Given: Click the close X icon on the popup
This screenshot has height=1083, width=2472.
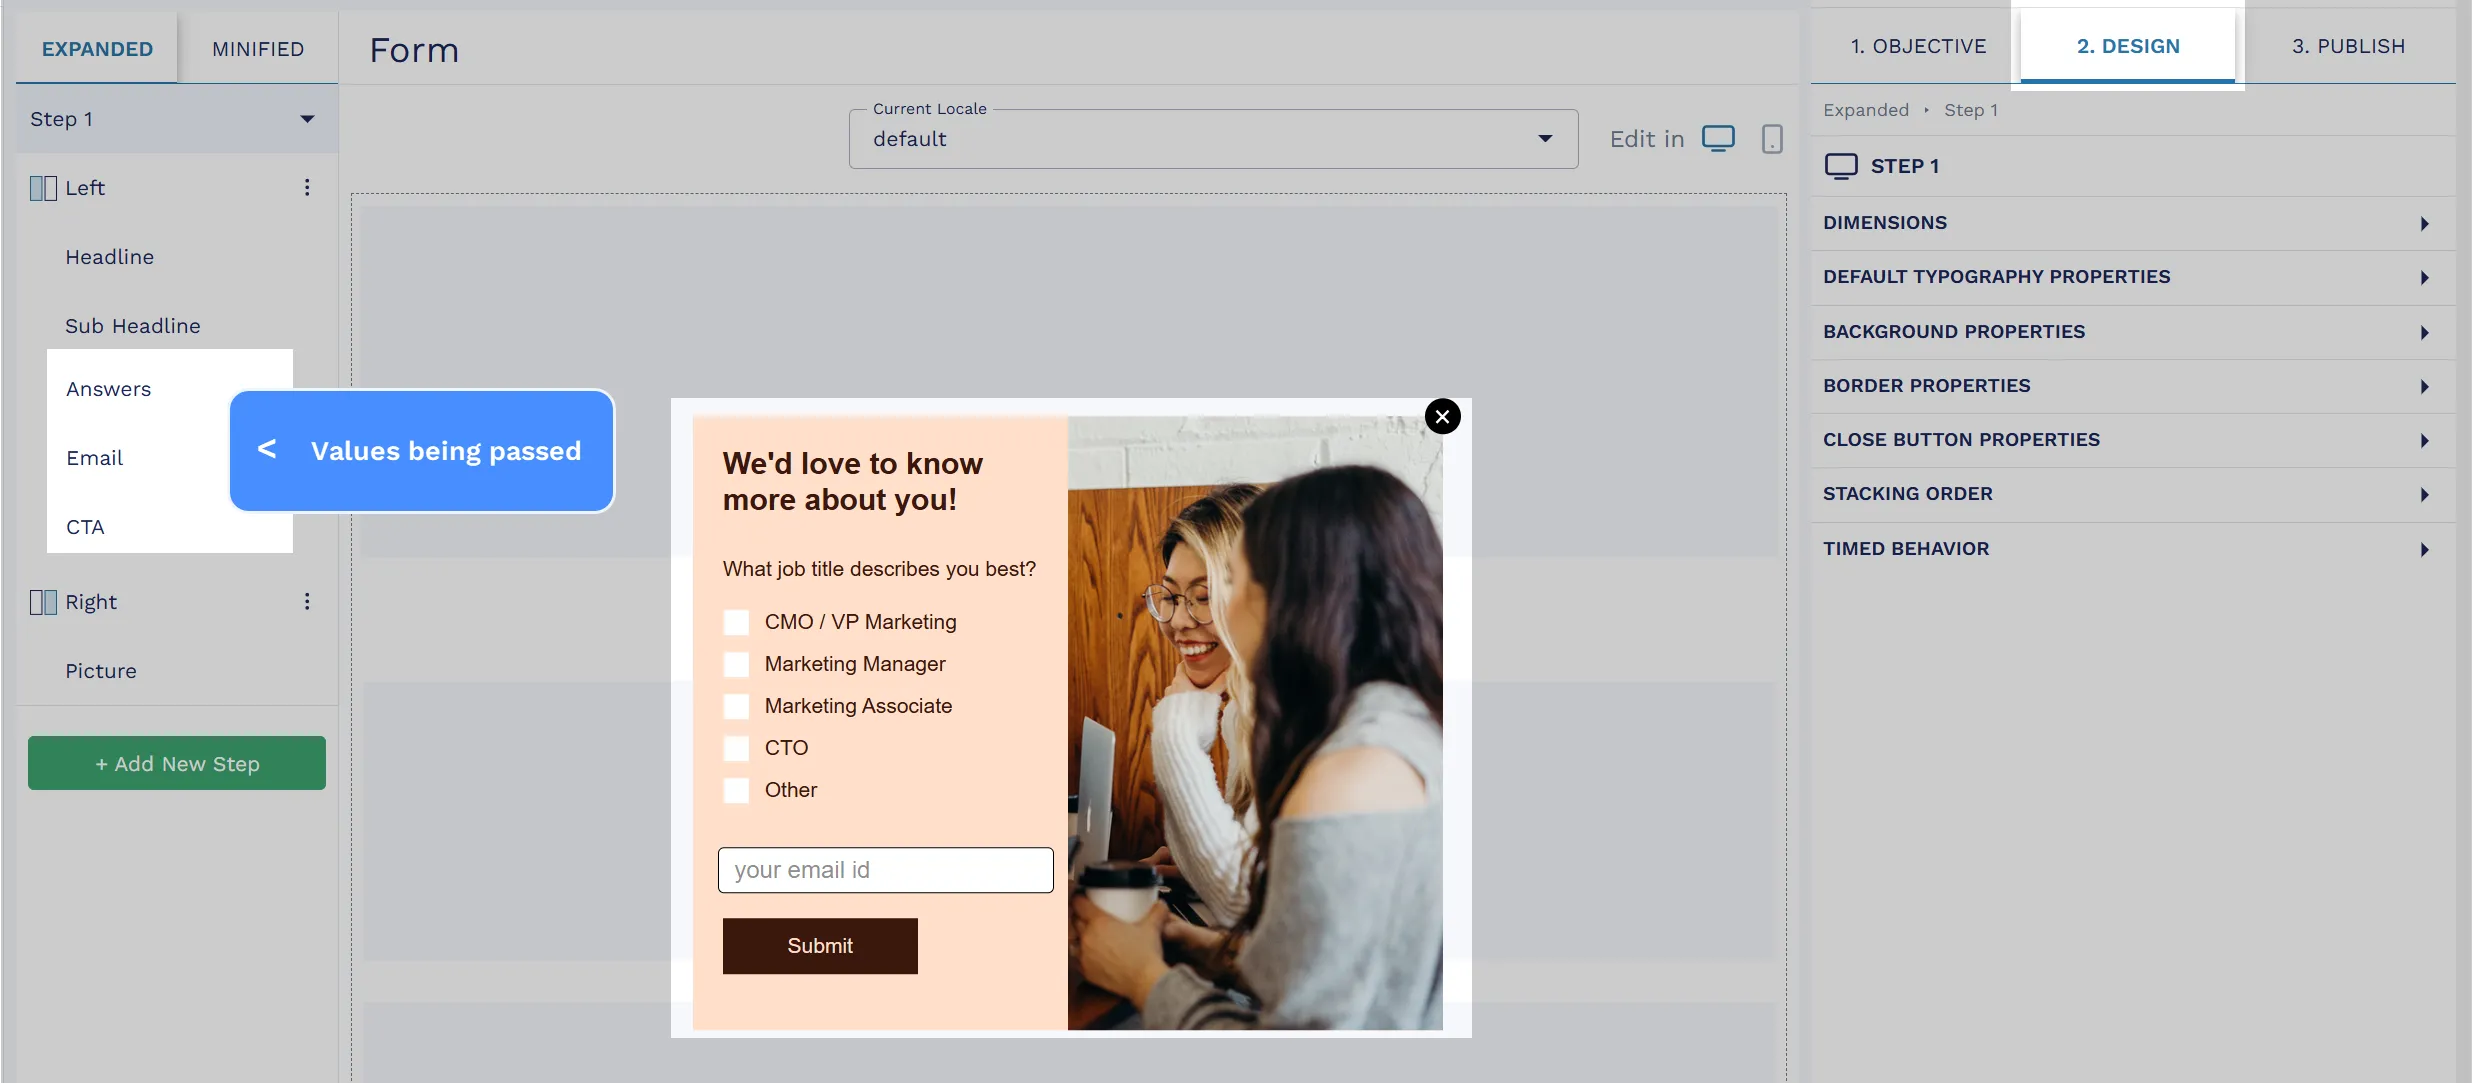Looking at the screenshot, I should pos(1443,415).
